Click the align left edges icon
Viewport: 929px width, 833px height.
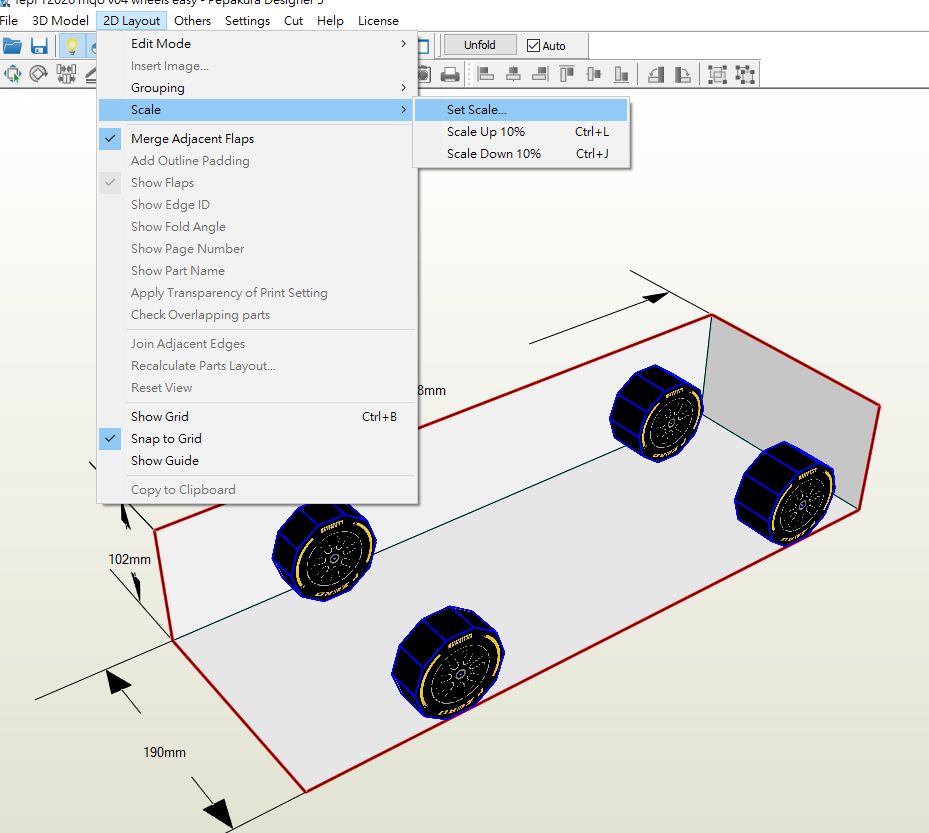click(486, 74)
